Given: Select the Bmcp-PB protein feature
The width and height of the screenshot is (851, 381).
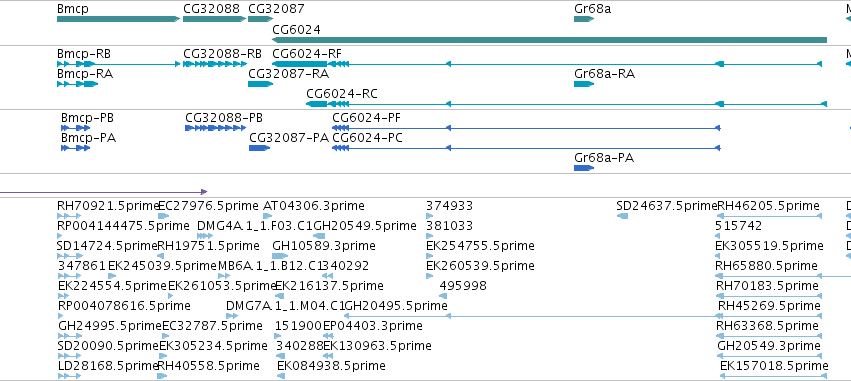Looking at the screenshot, I should click(x=75, y=128).
